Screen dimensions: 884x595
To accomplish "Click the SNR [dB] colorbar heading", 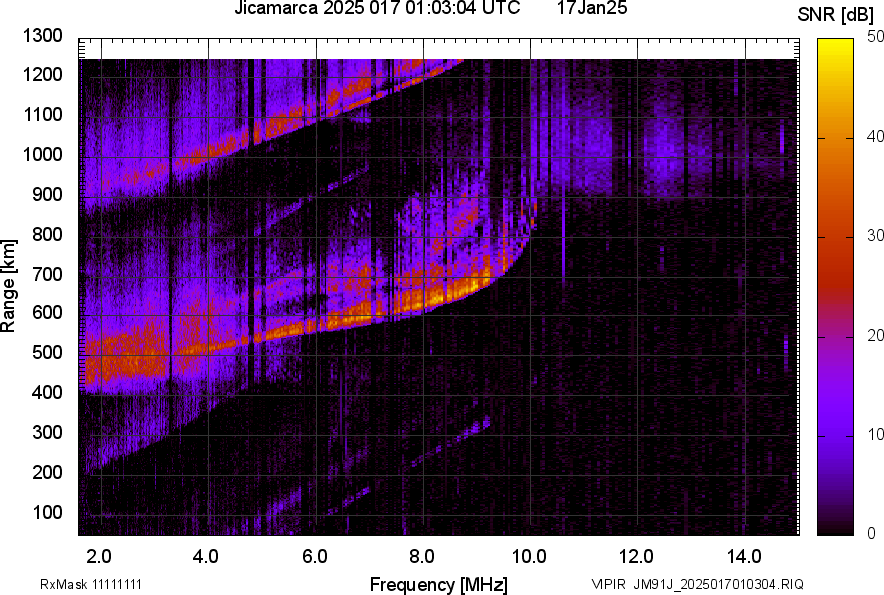I will (836, 14).
